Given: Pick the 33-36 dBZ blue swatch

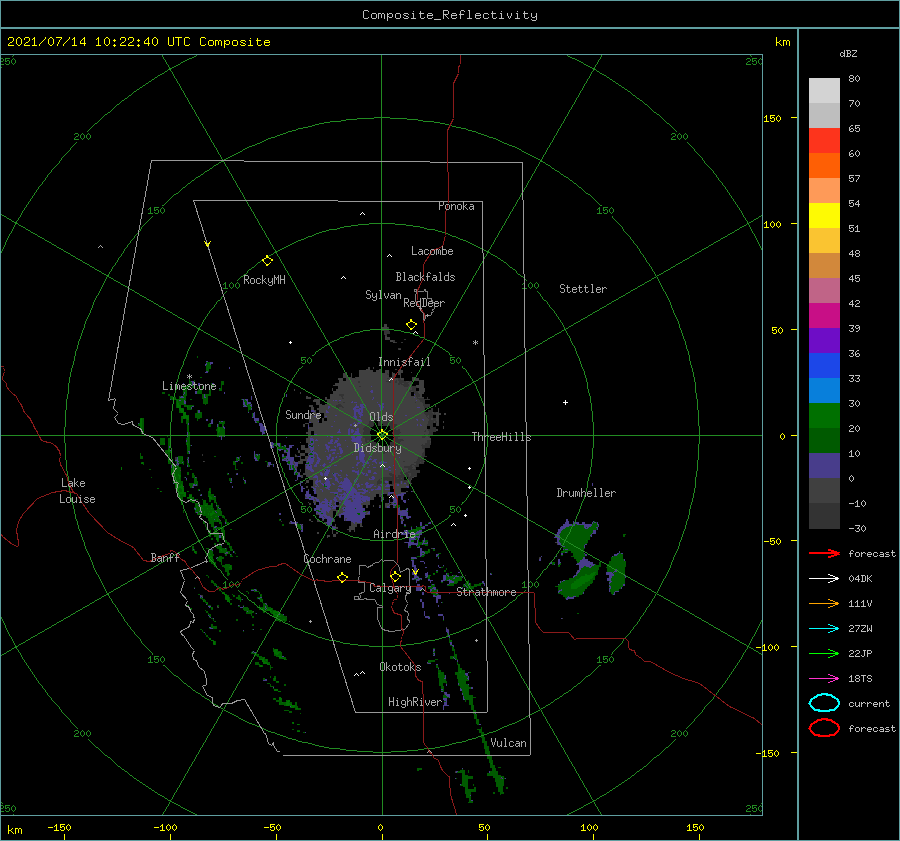Looking at the screenshot, I should coord(824,366).
